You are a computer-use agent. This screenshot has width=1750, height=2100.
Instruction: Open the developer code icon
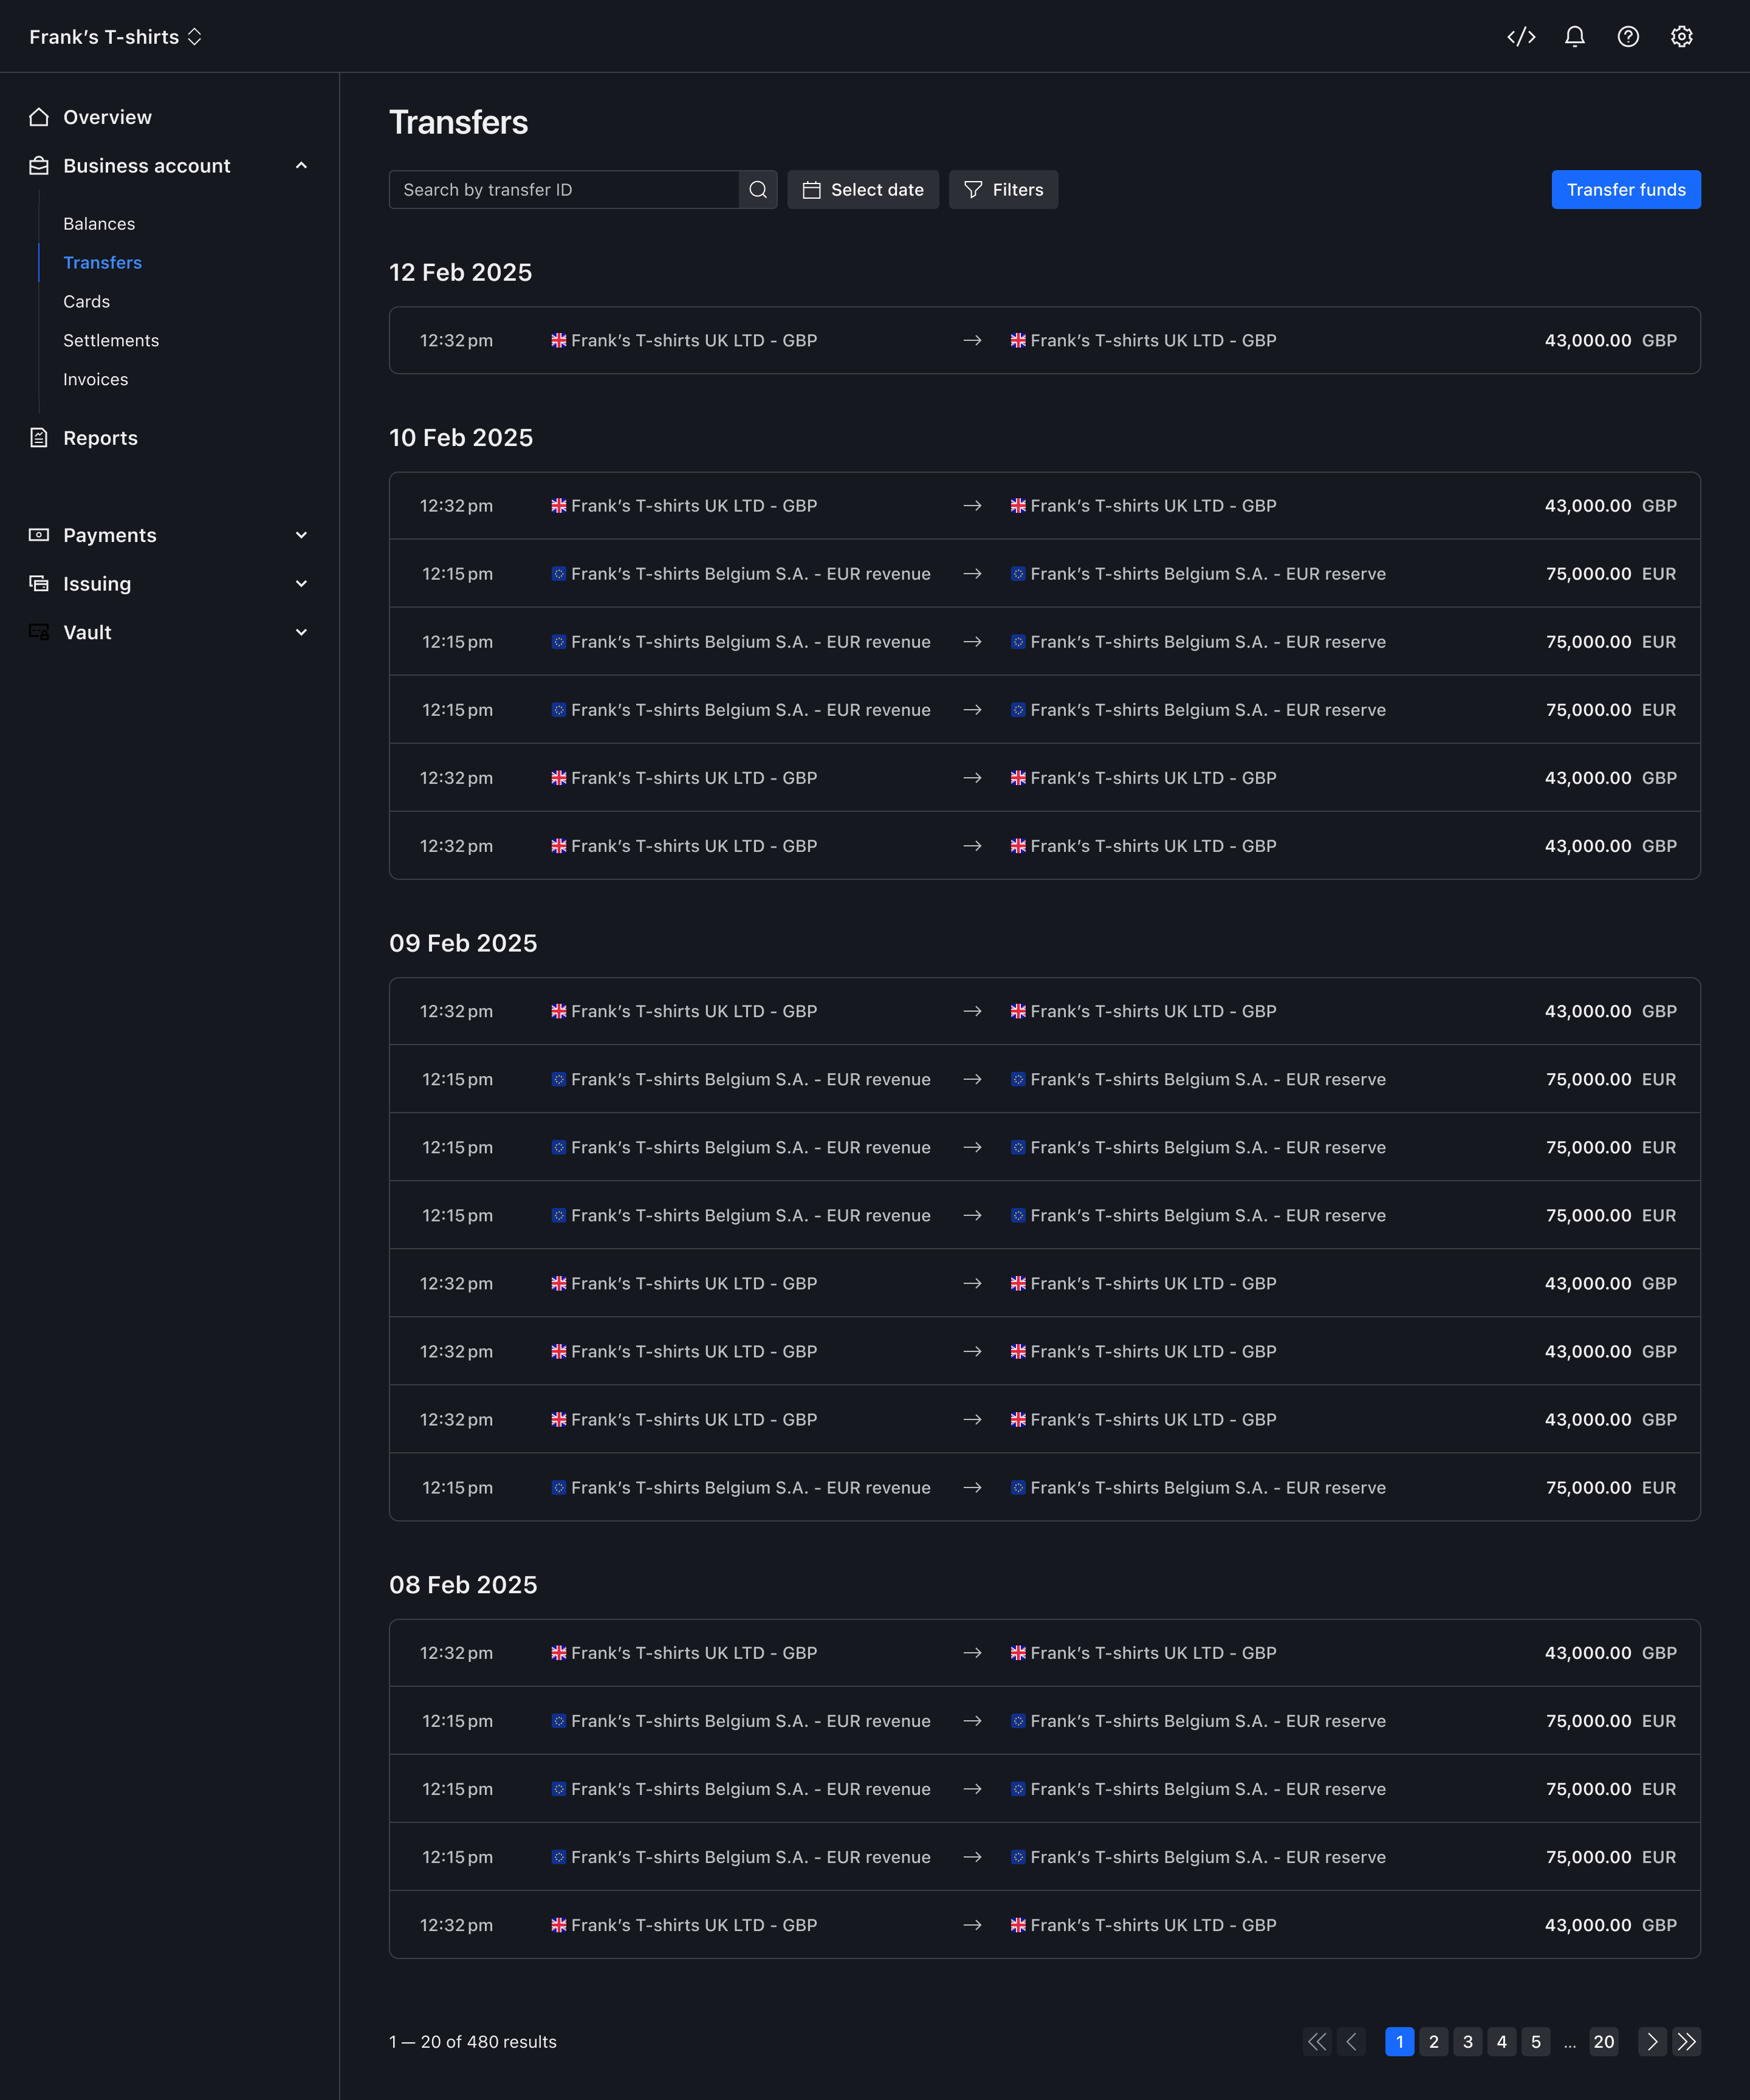(x=1521, y=37)
